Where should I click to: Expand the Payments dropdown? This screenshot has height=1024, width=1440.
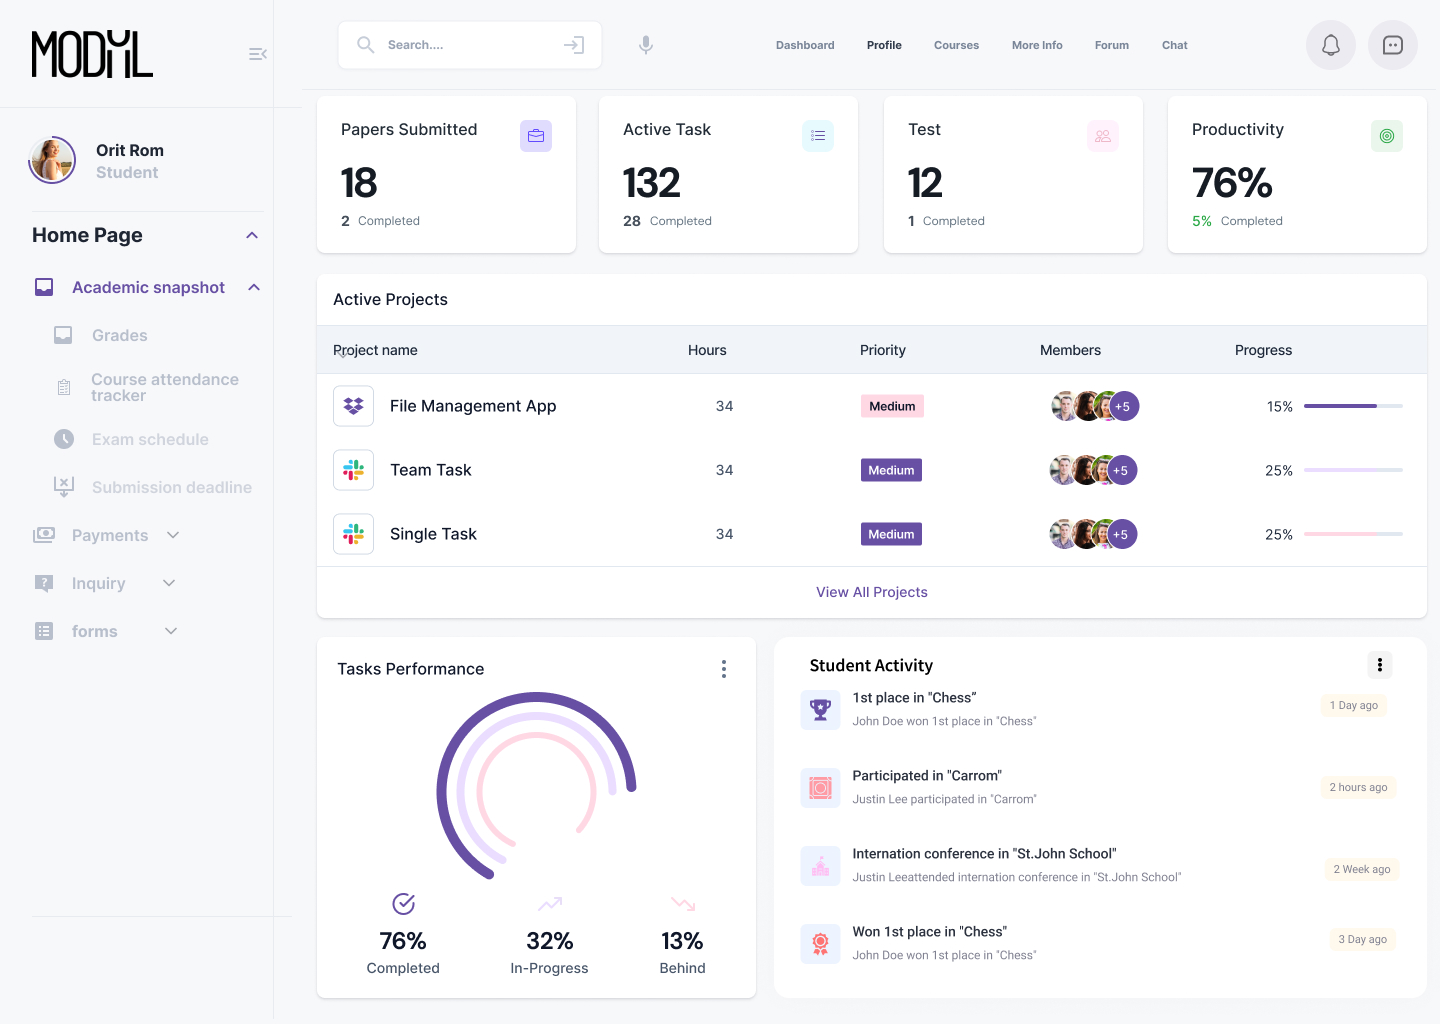tap(173, 535)
